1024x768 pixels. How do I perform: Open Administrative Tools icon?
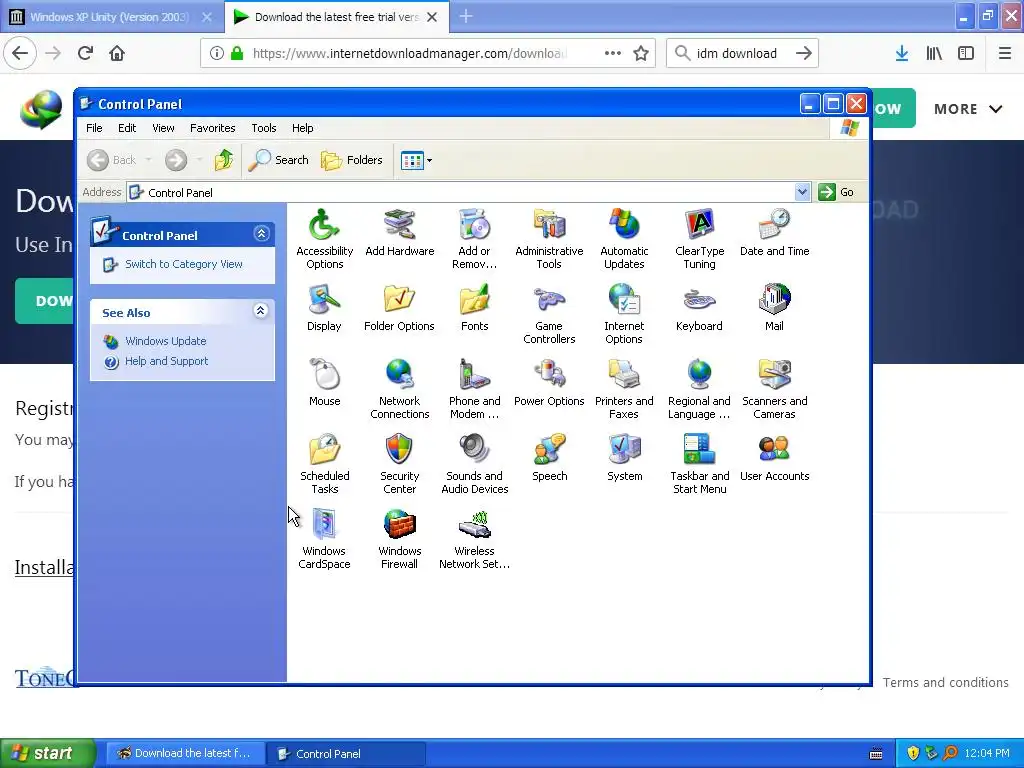pyautogui.click(x=549, y=239)
